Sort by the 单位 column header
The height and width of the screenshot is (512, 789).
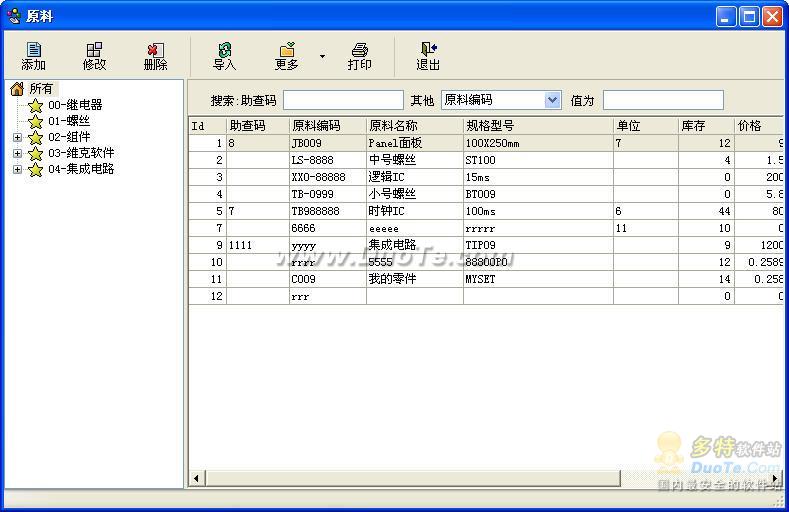pos(646,126)
